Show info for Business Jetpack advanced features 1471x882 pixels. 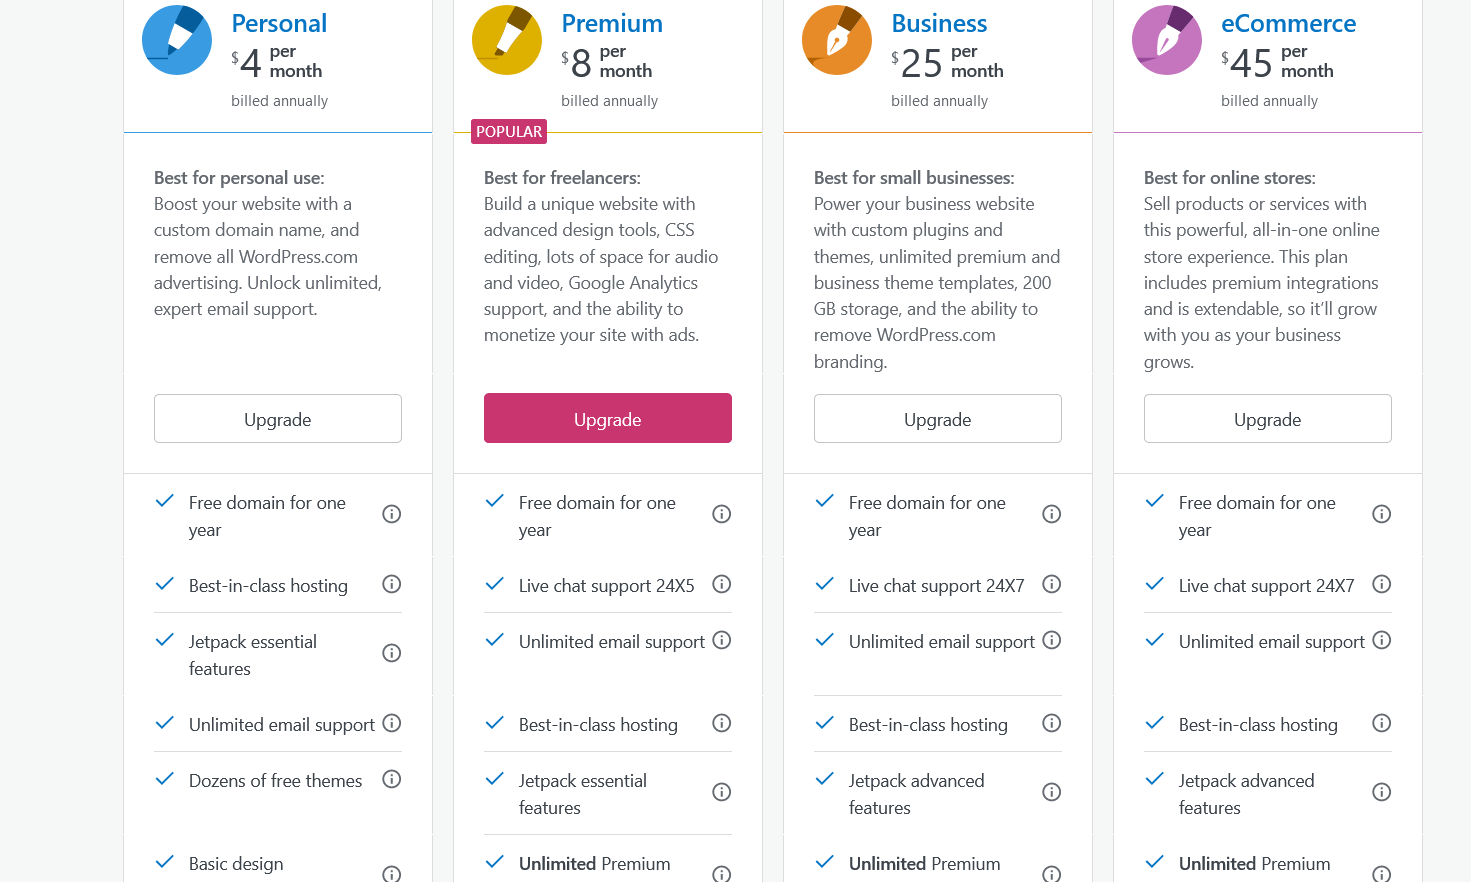1052,792
